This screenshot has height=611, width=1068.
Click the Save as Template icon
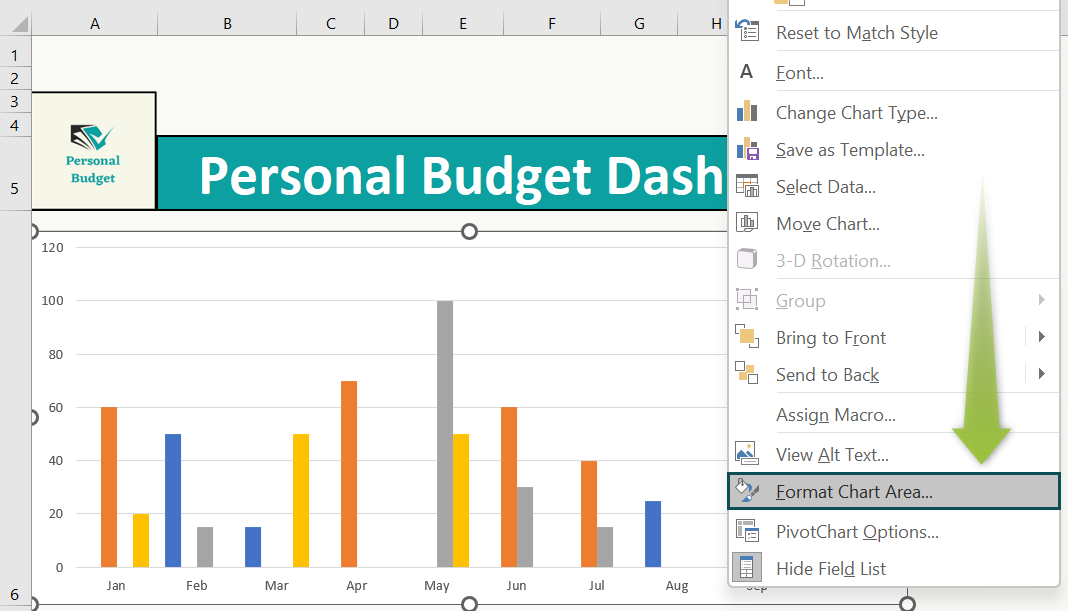[x=747, y=148]
